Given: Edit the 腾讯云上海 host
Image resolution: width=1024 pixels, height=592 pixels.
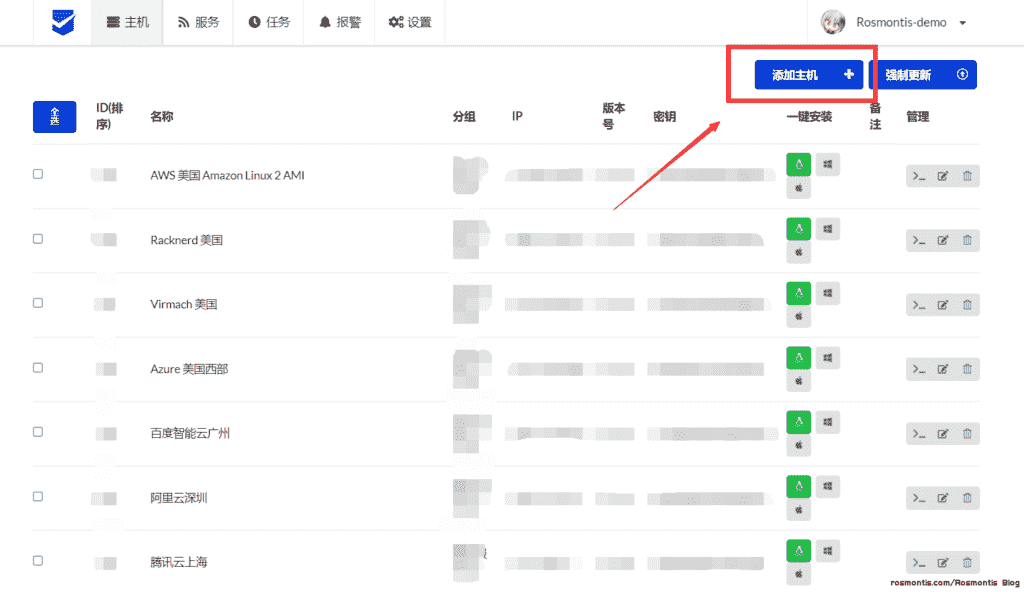Looking at the screenshot, I should [943, 563].
